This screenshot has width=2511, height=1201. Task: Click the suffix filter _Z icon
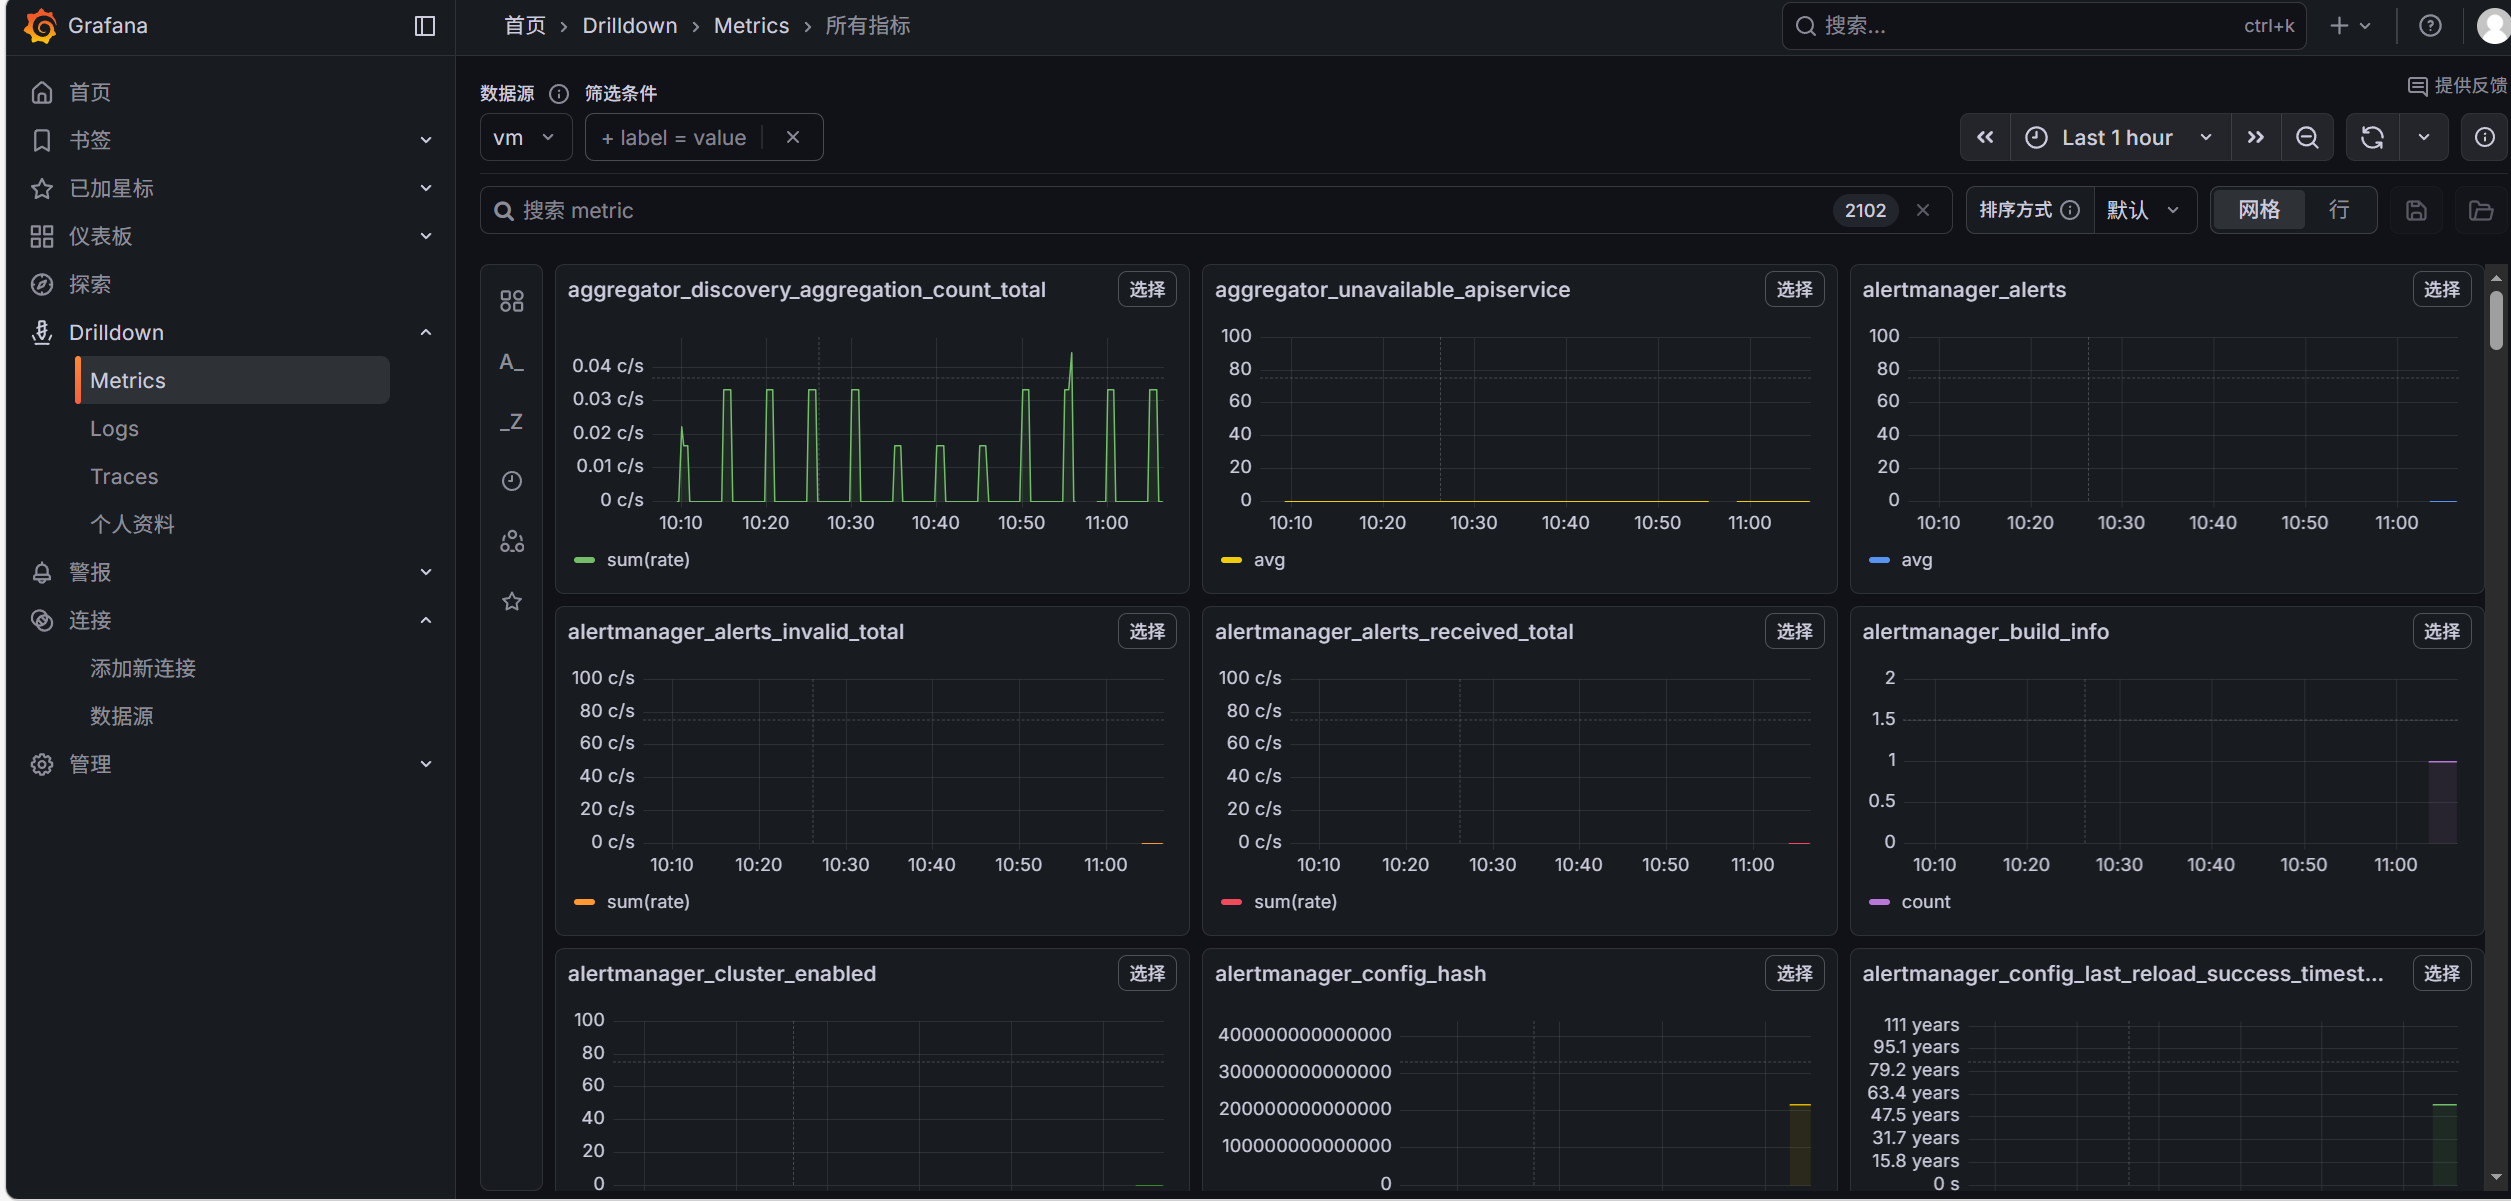[x=512, y=422]
